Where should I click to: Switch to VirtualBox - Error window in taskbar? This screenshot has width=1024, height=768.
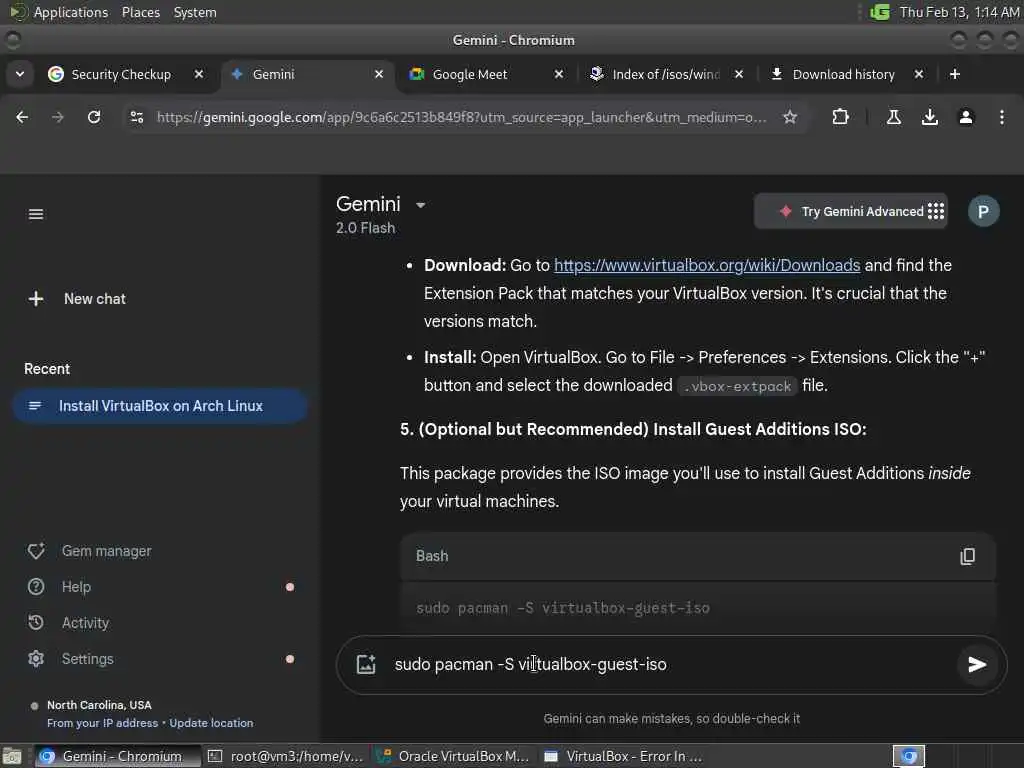pyautogui.click(x=622, y=756)
